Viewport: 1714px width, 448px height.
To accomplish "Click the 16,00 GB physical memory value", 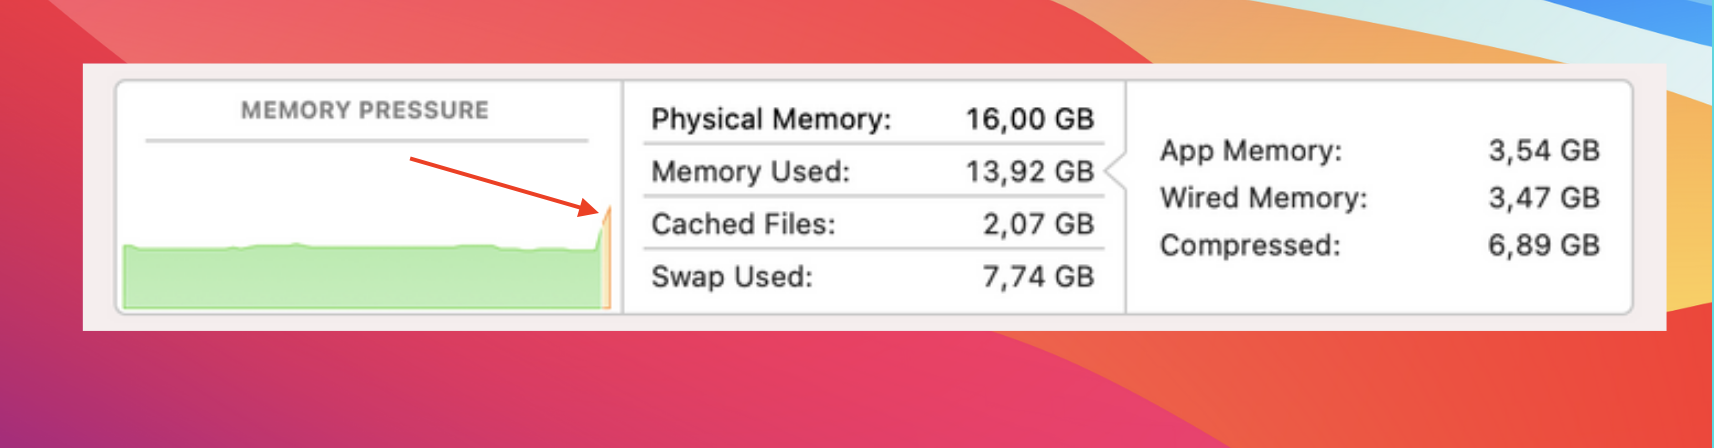I will (x=1030, y=119).
